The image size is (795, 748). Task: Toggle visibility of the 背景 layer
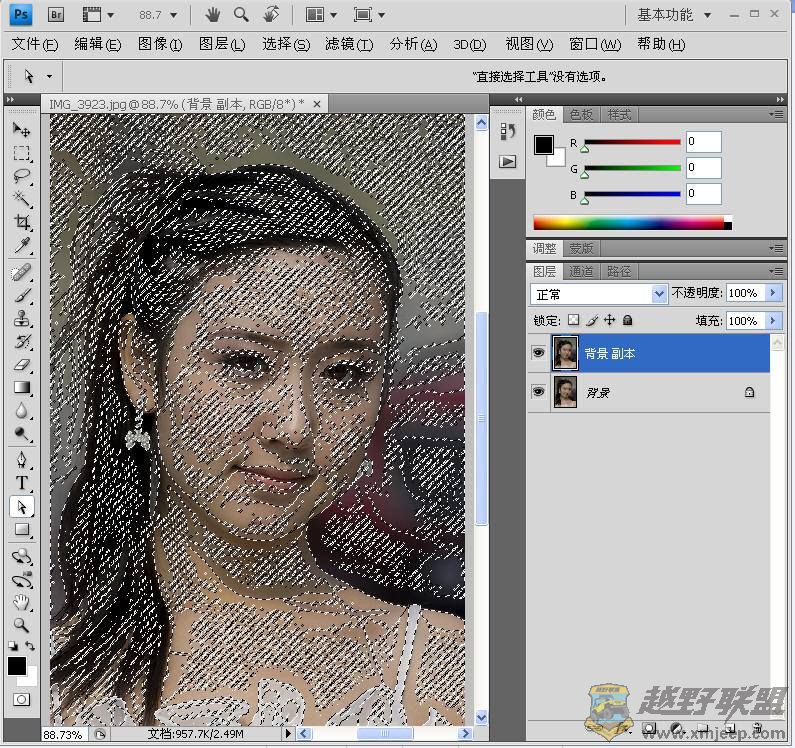(x=539, y=393)
